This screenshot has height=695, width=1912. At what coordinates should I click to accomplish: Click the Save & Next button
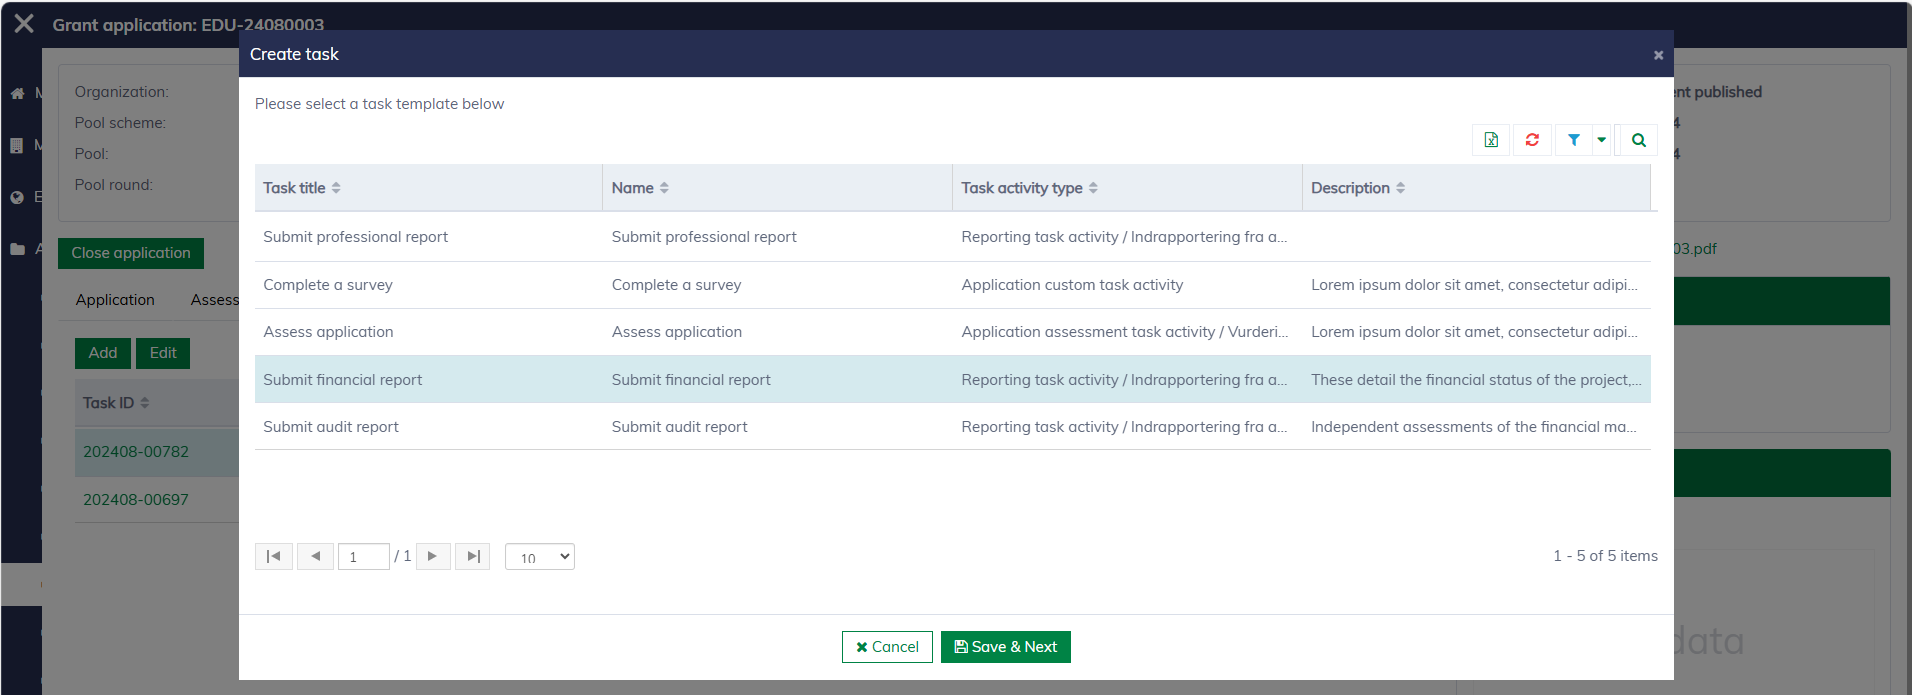click(x=1005, y=647)
